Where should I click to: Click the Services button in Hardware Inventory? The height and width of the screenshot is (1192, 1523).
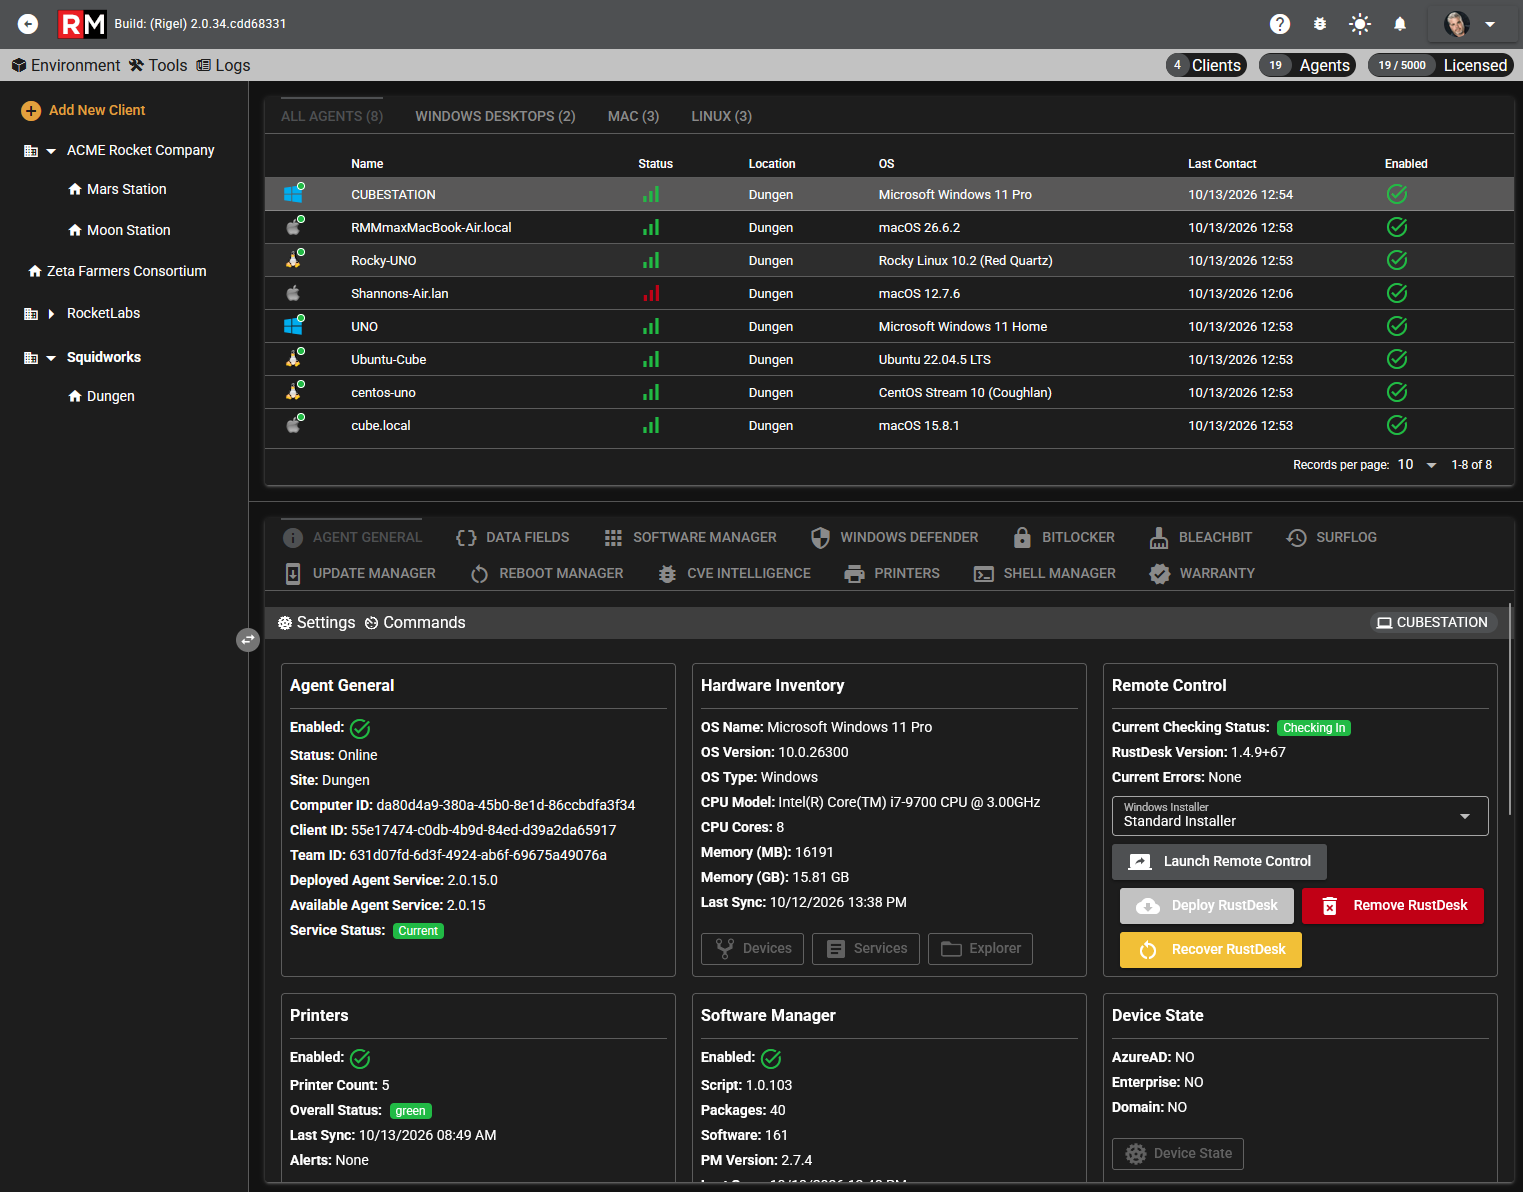(867, 948)
